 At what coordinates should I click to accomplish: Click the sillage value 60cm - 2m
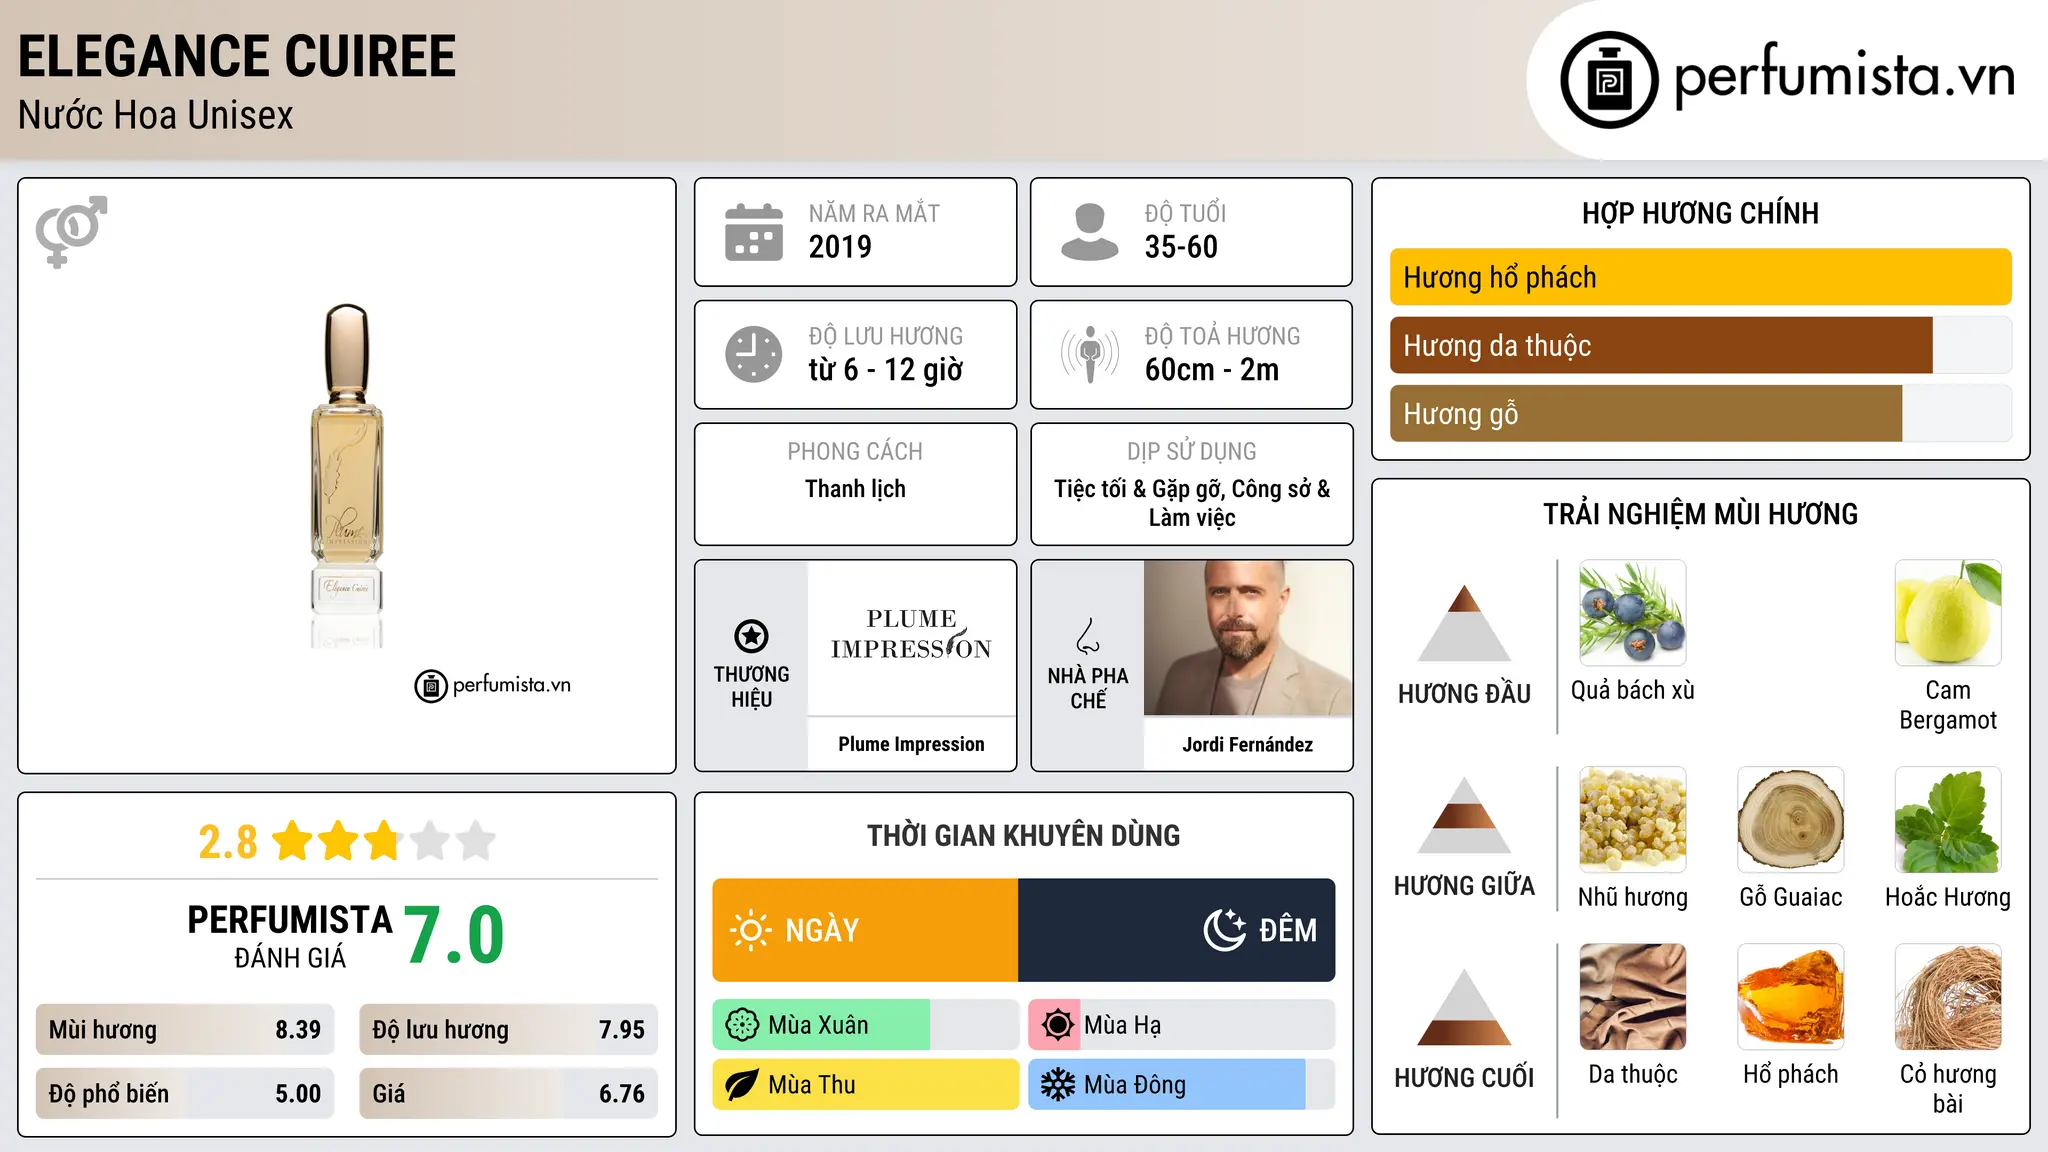1212,370
